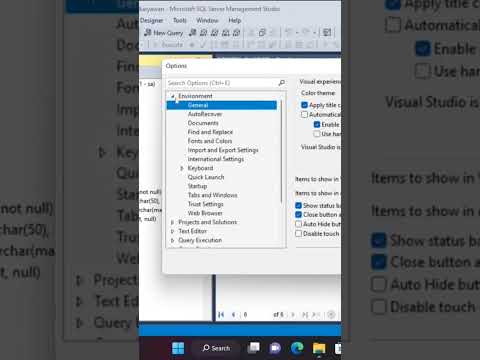Screen dimensions: 480x360
Task: Click the MDX query icon in the toolbar
Action: coord(204,32)
